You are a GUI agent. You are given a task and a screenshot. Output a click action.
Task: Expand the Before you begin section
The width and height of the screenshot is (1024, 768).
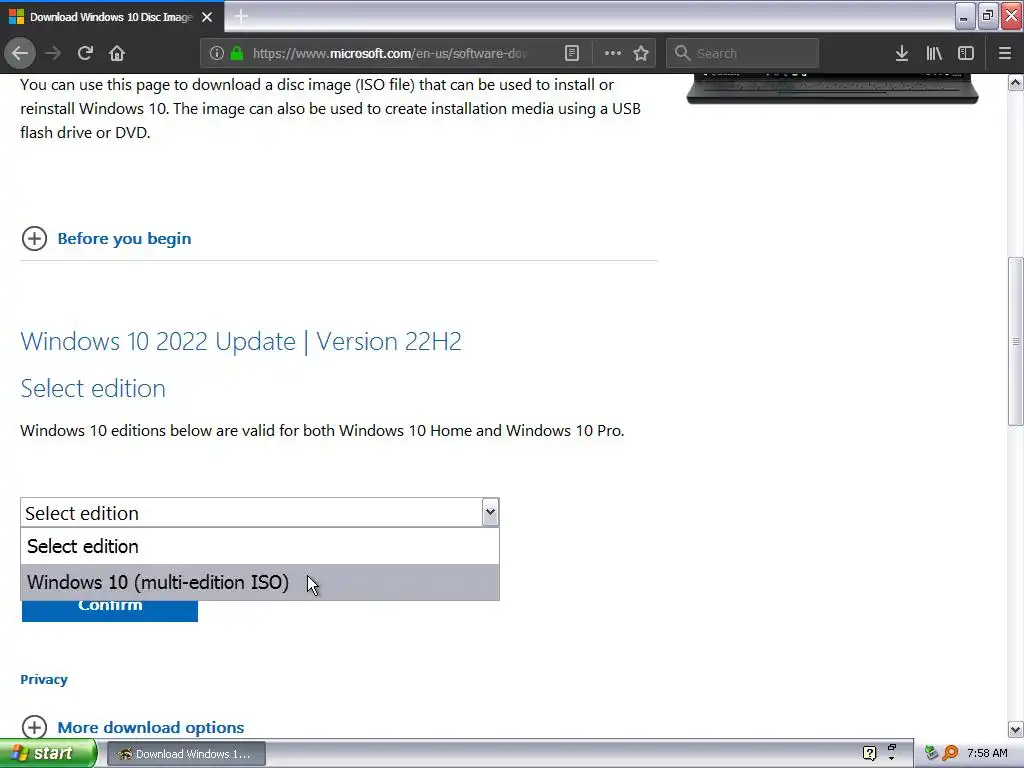pos(34,238)
